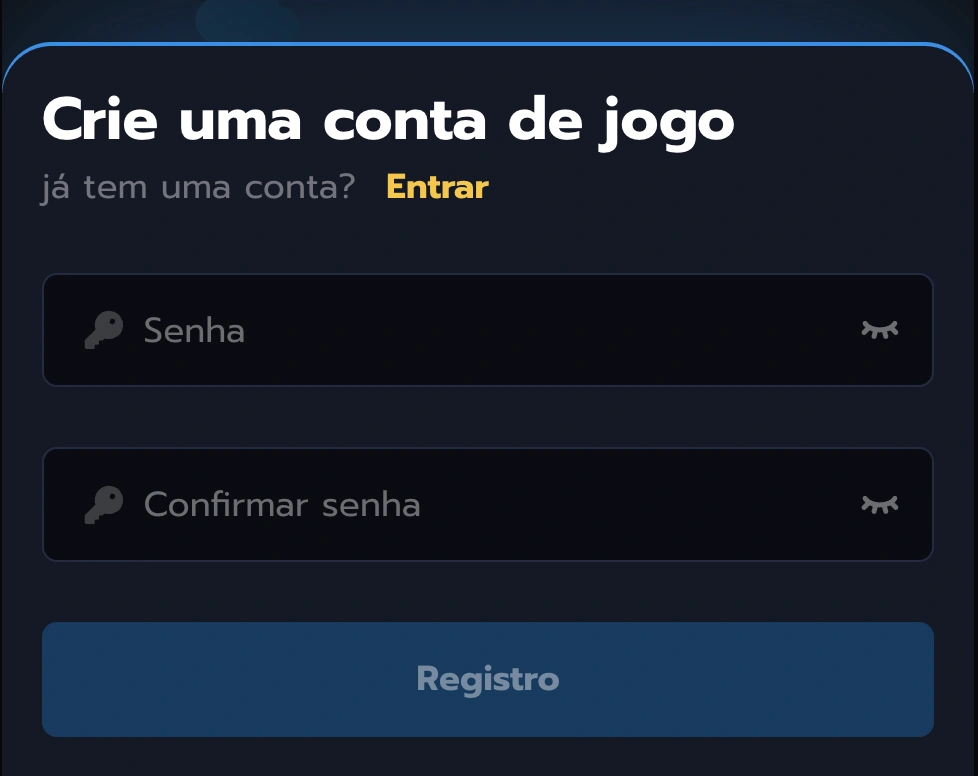Click Entrar next to já tem uma conta
Image resolution: width=978 pixels, height=776 pixels.
point(437,186)
